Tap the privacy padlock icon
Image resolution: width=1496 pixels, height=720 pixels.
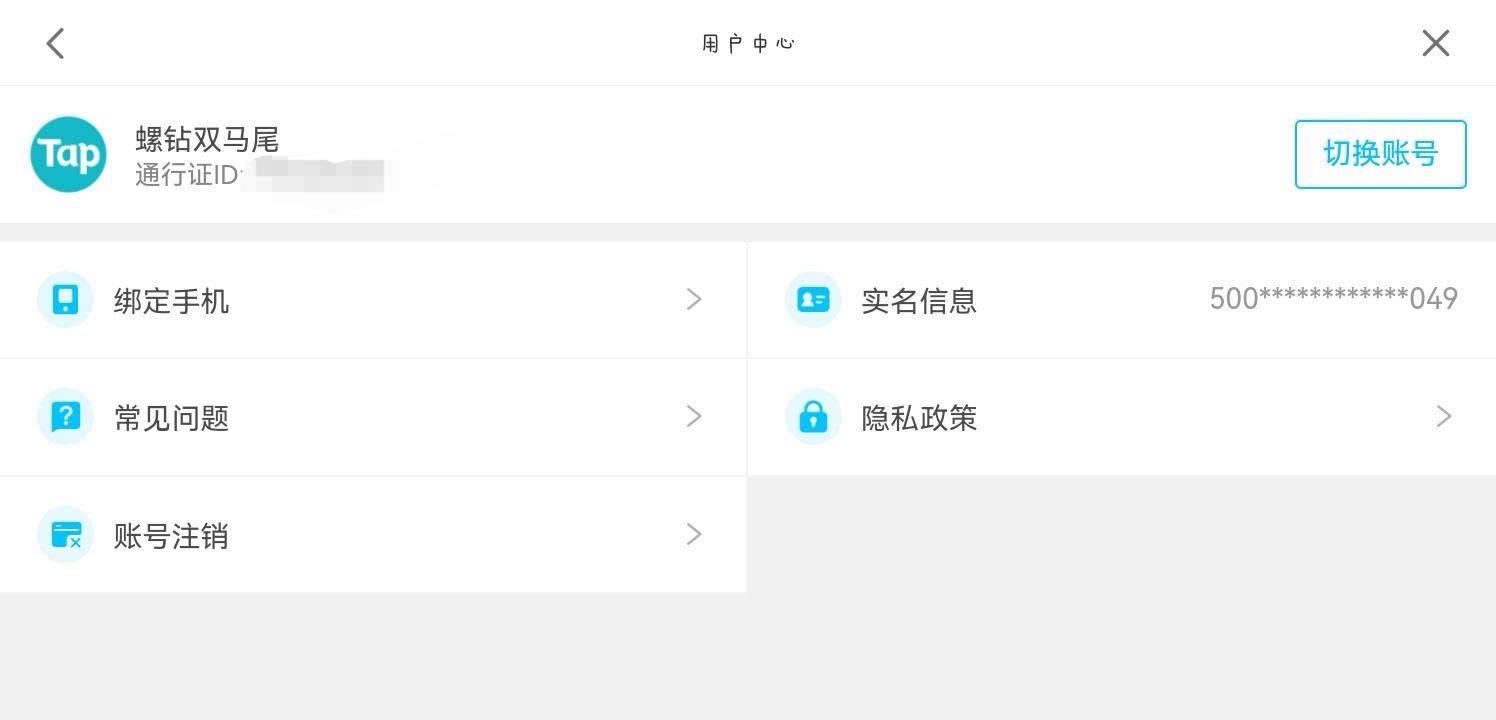click(x=813, y=417)
